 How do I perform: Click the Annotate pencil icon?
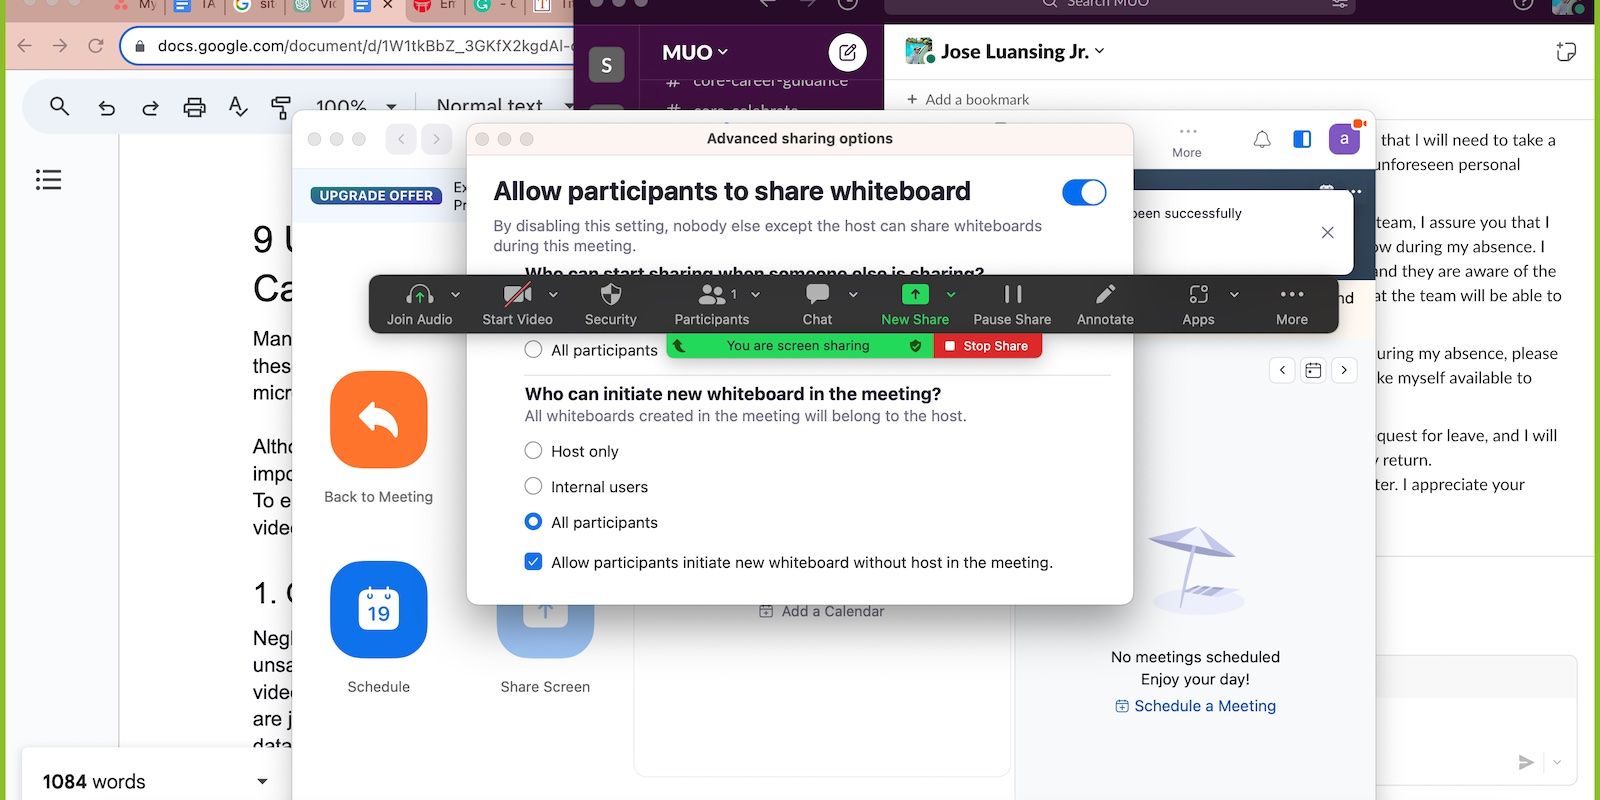(x=1105, y=295)
